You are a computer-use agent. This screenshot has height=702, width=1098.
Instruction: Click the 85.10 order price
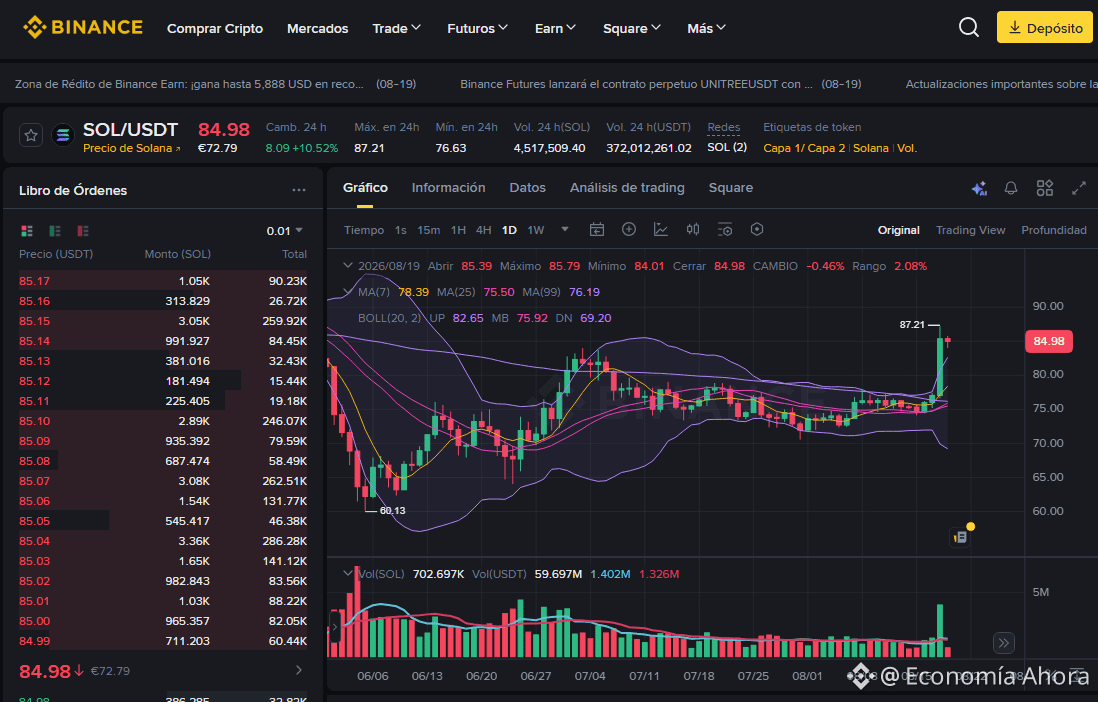pyautogui.click(x=34, y=421)
